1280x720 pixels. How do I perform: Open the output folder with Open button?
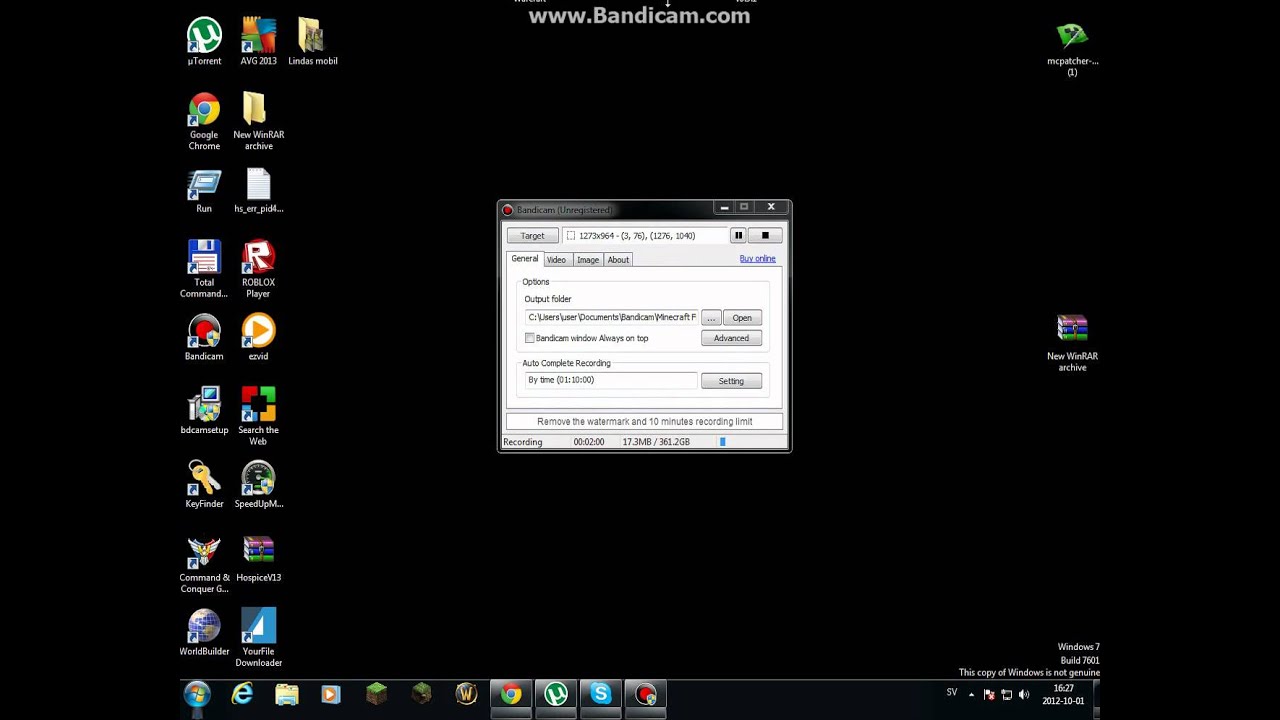point(742,318)
